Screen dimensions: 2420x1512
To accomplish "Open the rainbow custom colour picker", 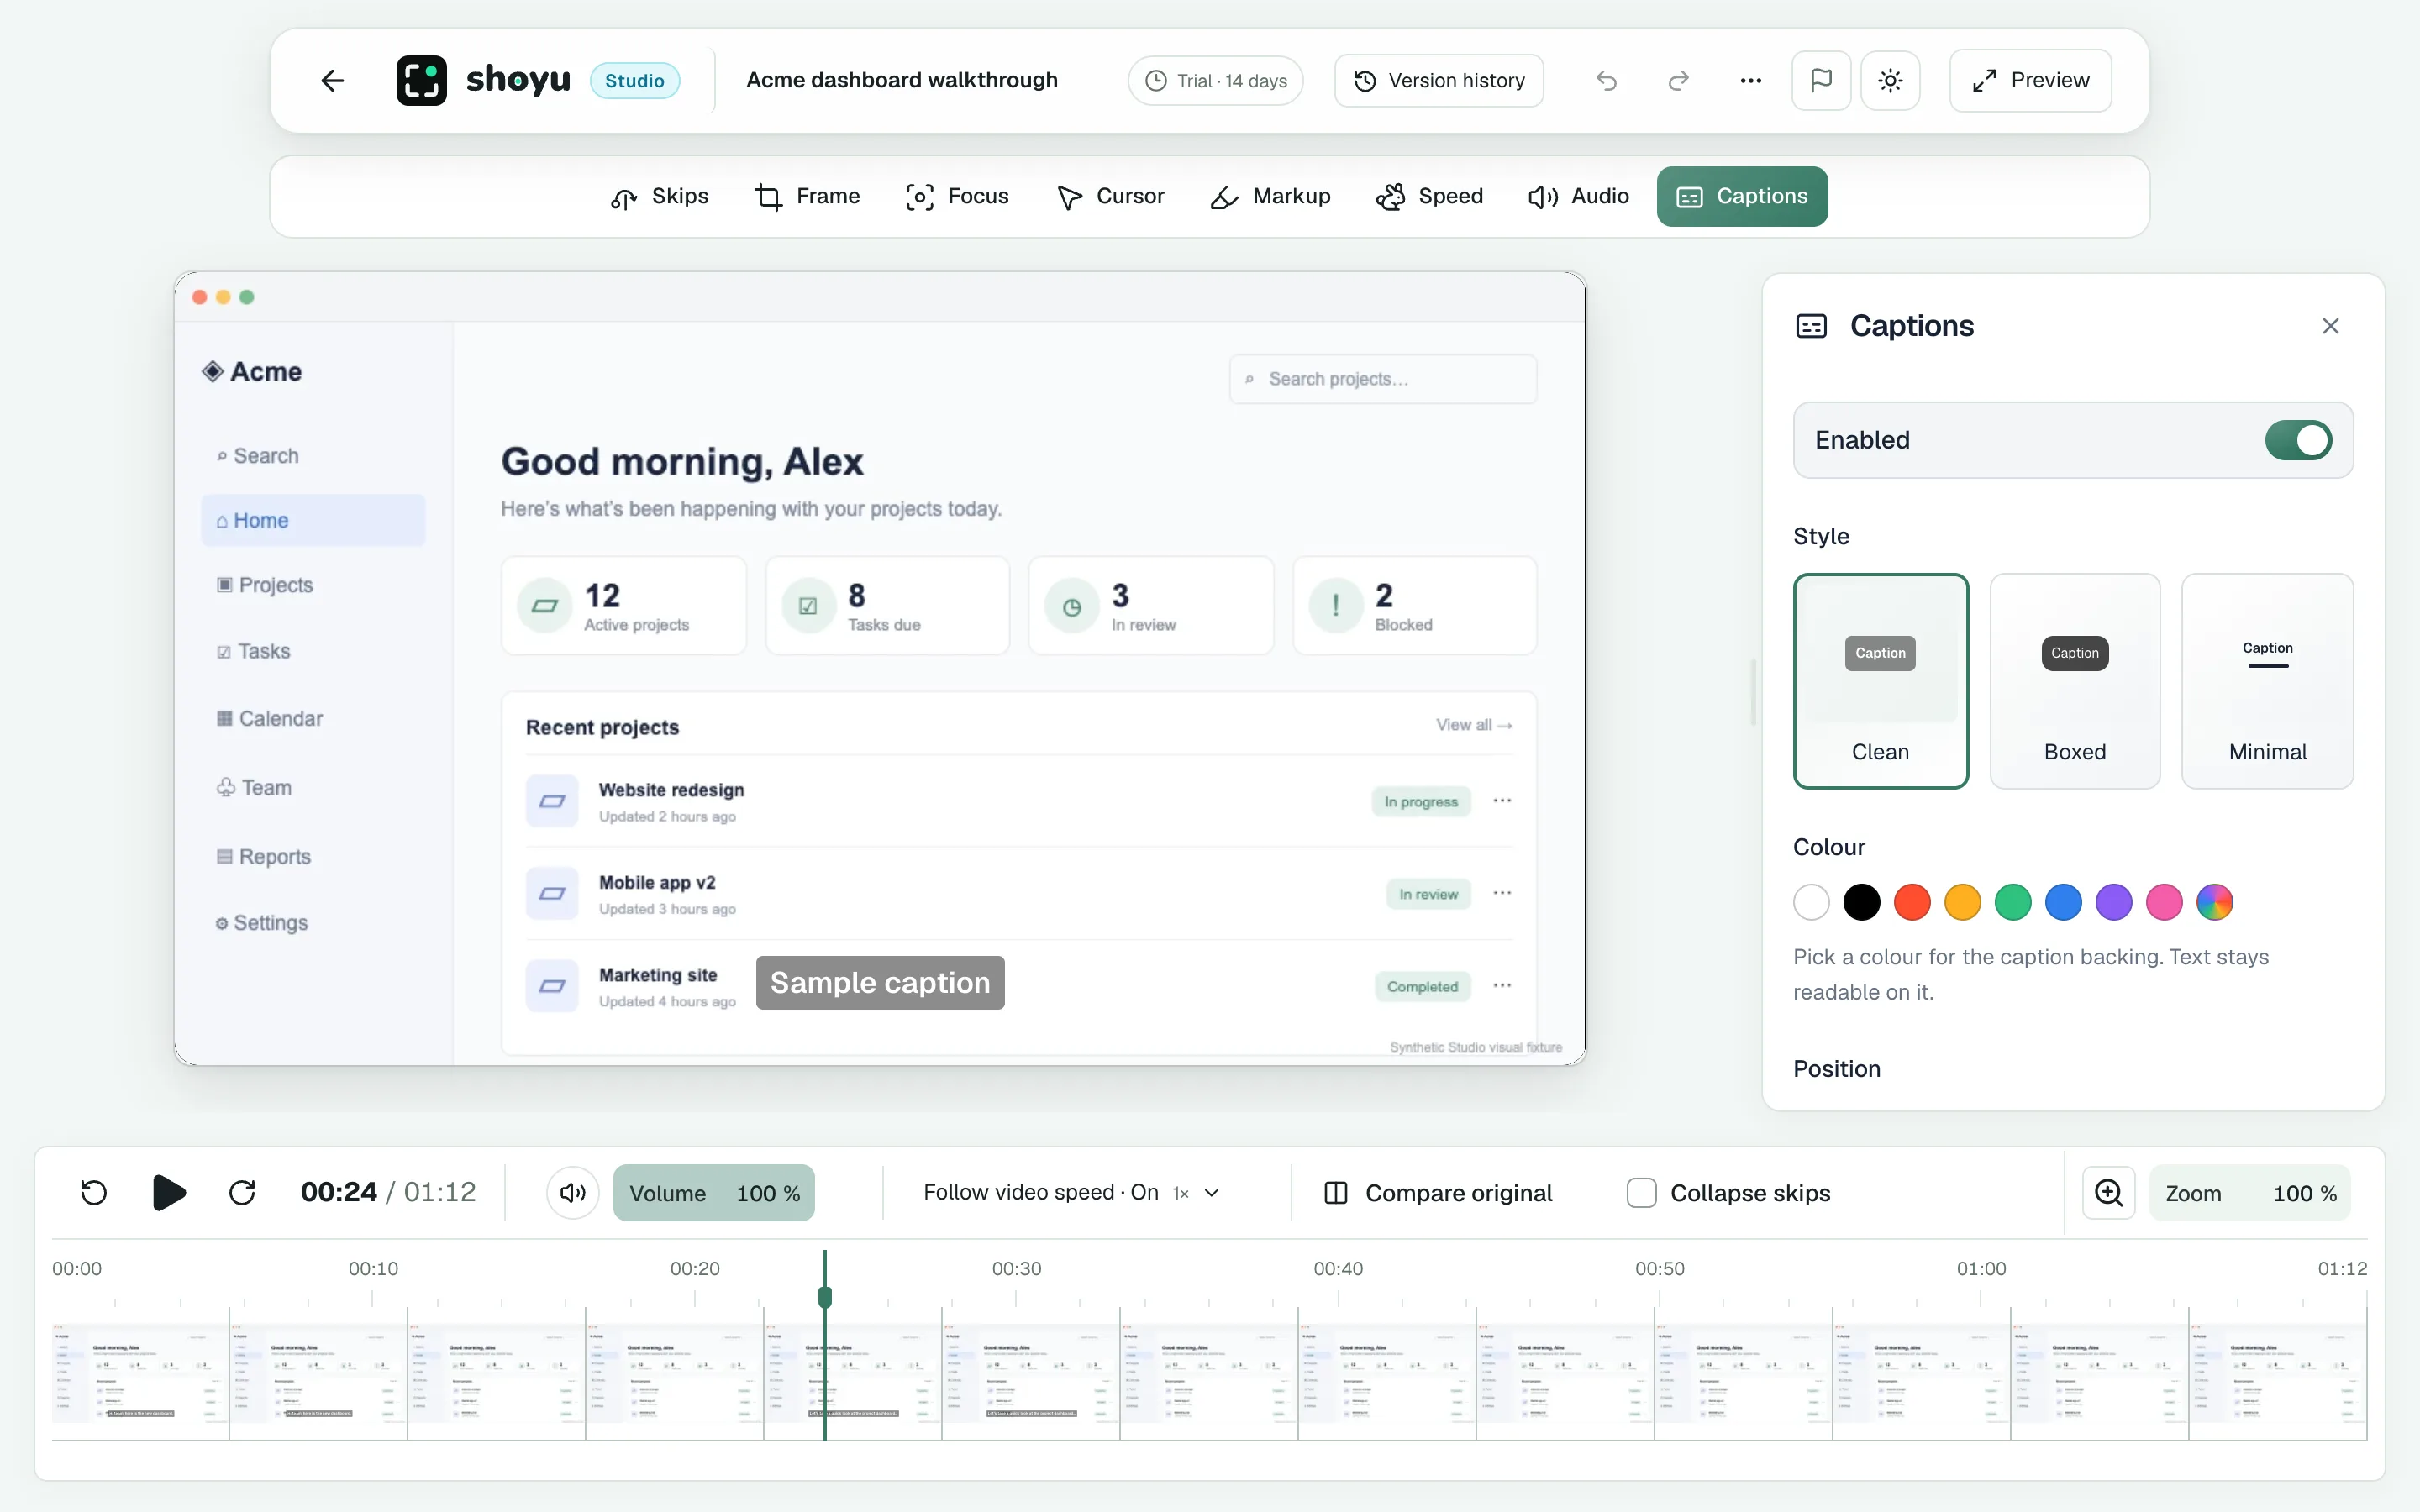I will (2214, 902).
